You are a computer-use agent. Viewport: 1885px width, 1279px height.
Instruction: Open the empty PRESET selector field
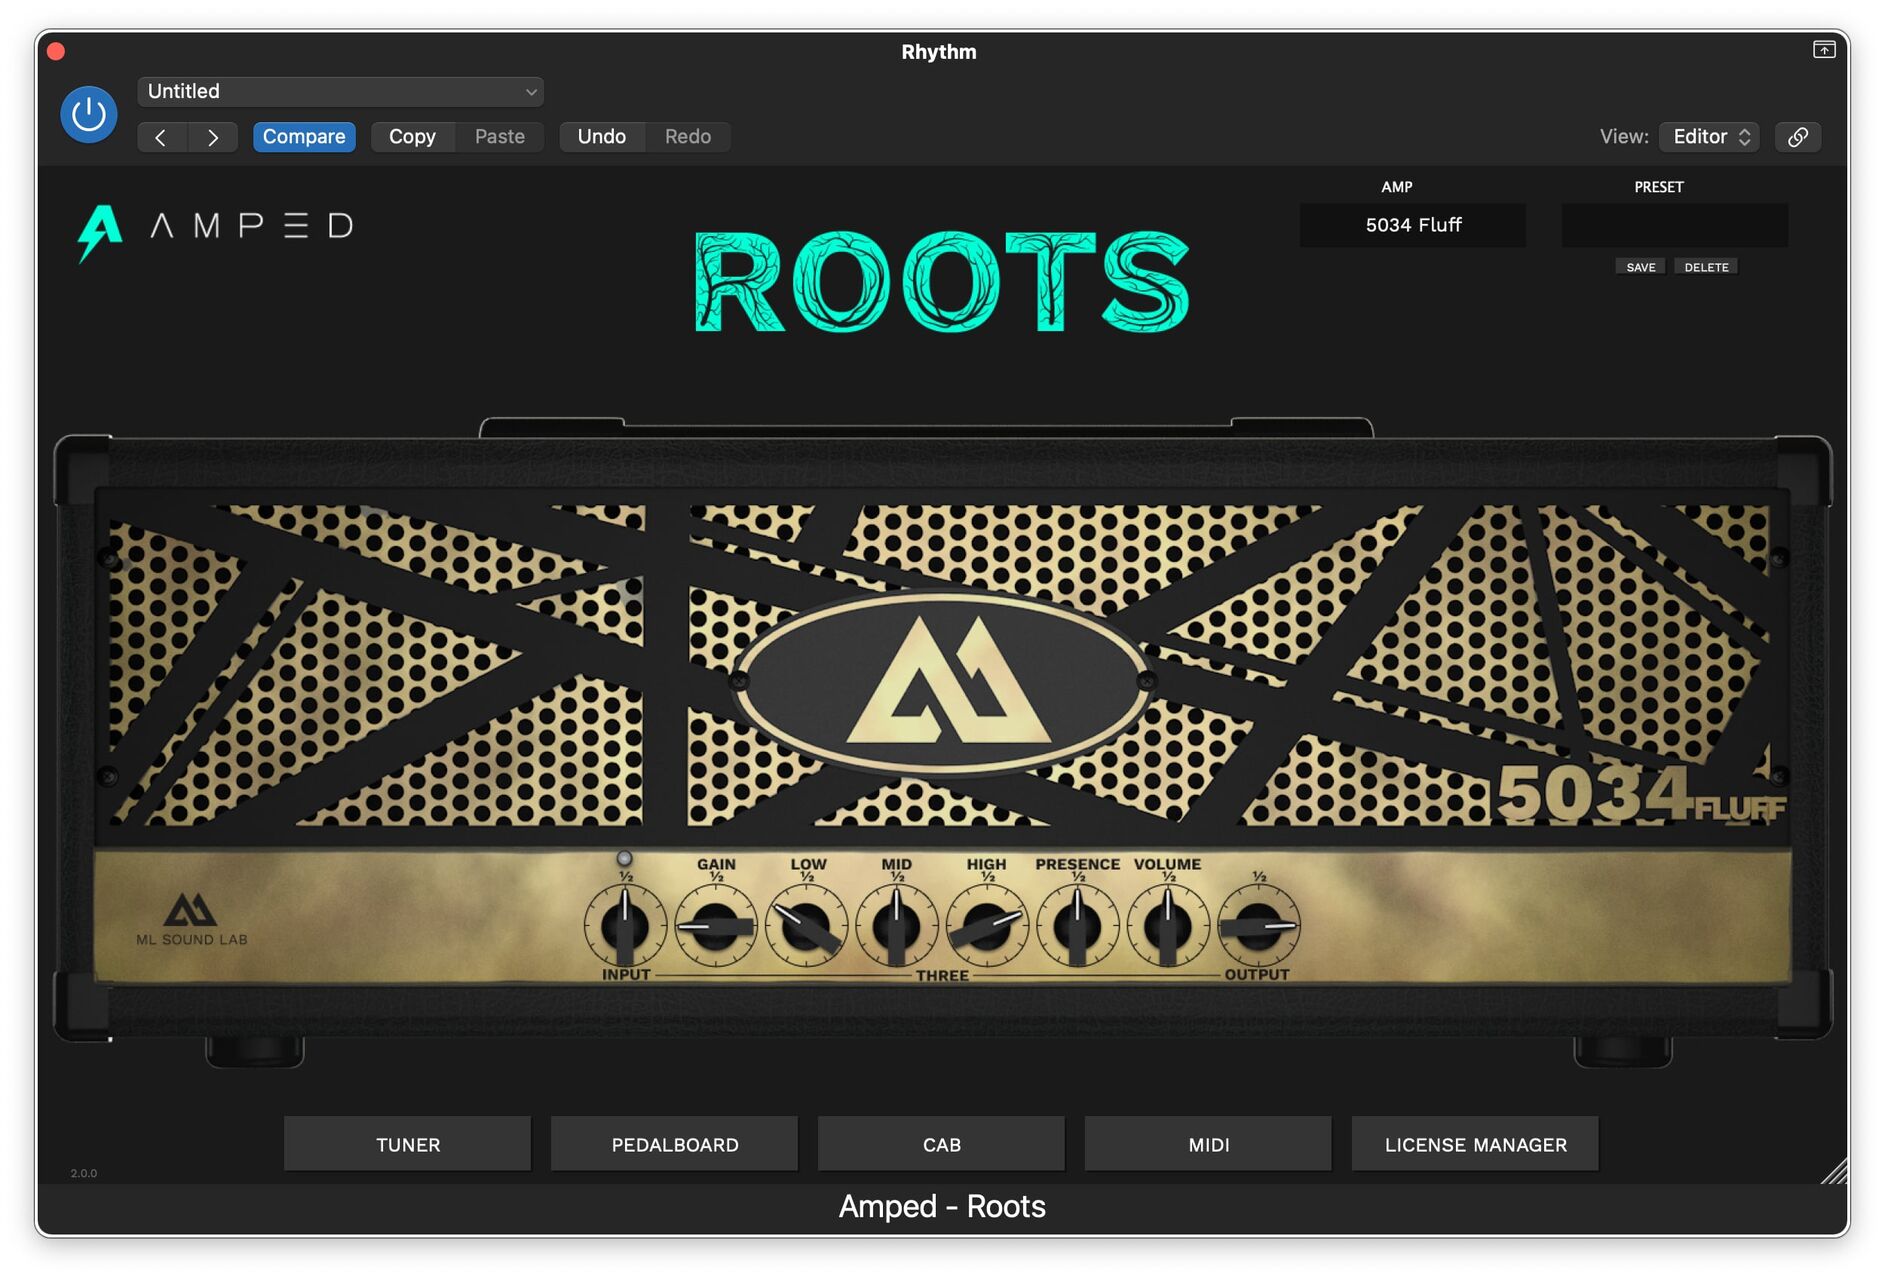pos(1674,225)
